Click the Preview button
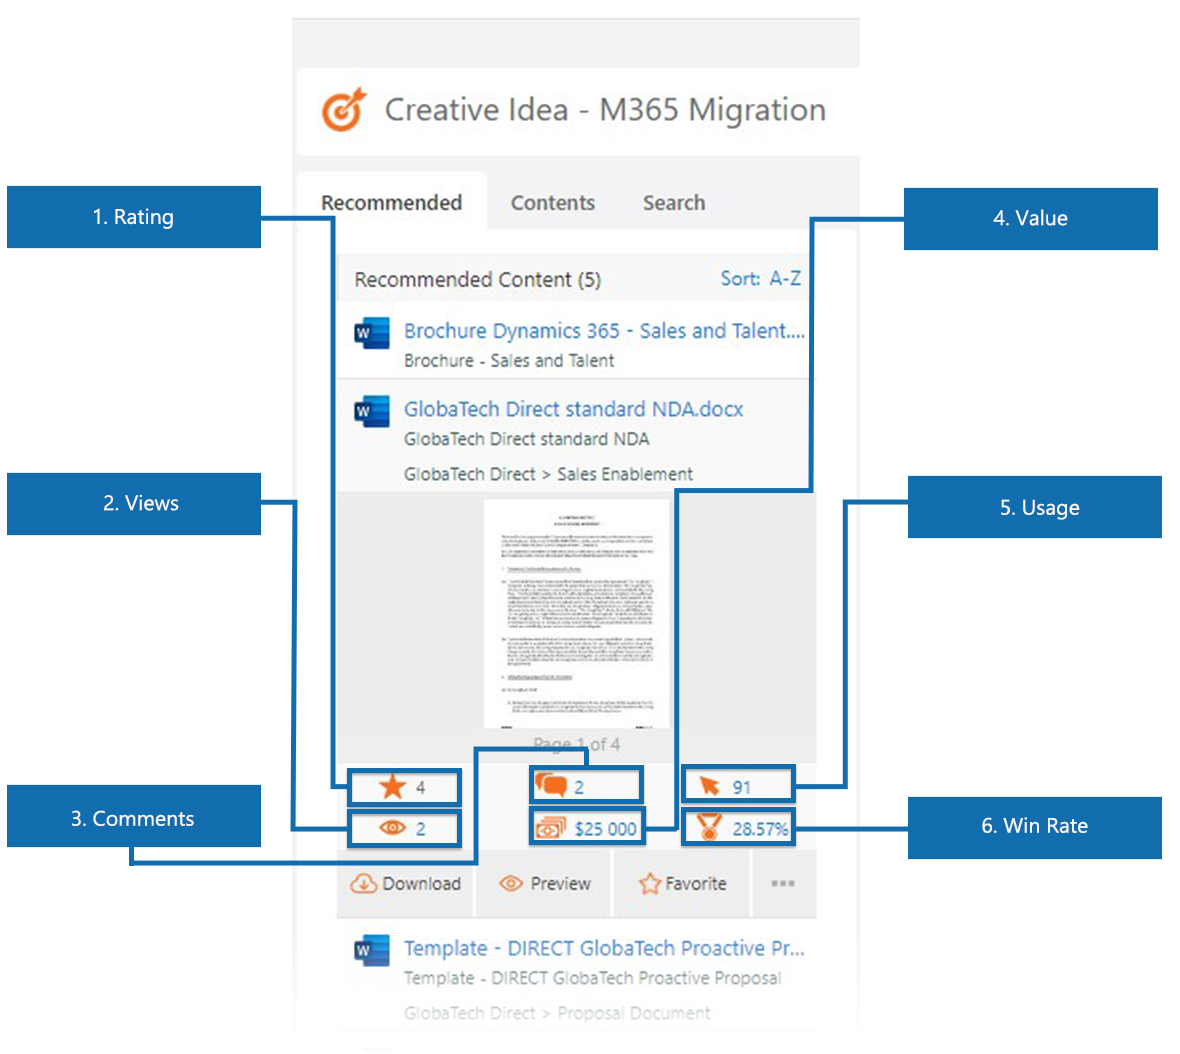This screenshot has height=1054, width=1180. click(545, 884)
